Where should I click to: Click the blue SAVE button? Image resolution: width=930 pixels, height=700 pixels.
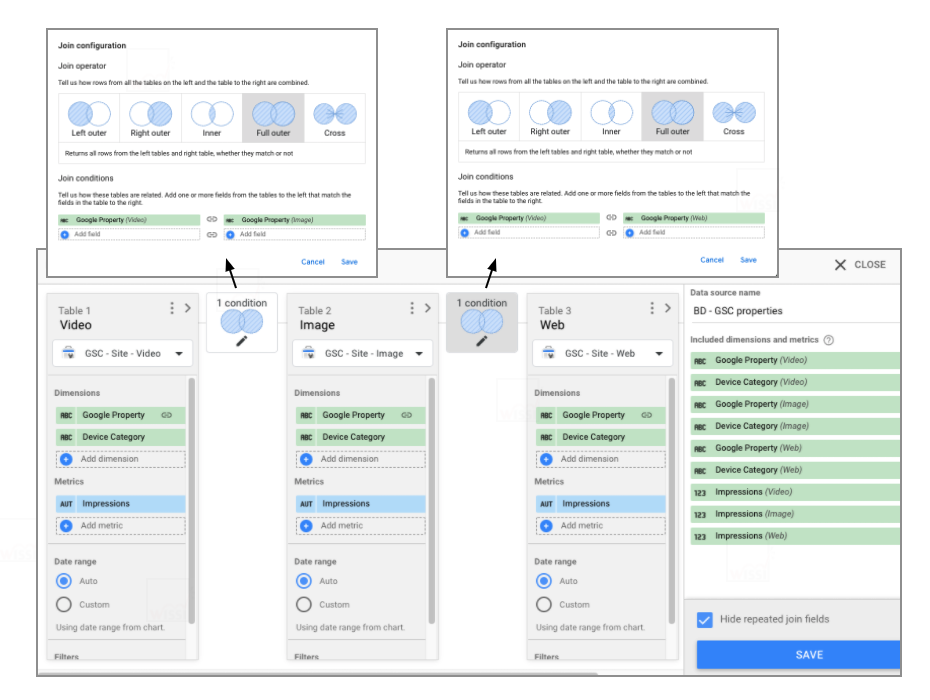[798, 655]
